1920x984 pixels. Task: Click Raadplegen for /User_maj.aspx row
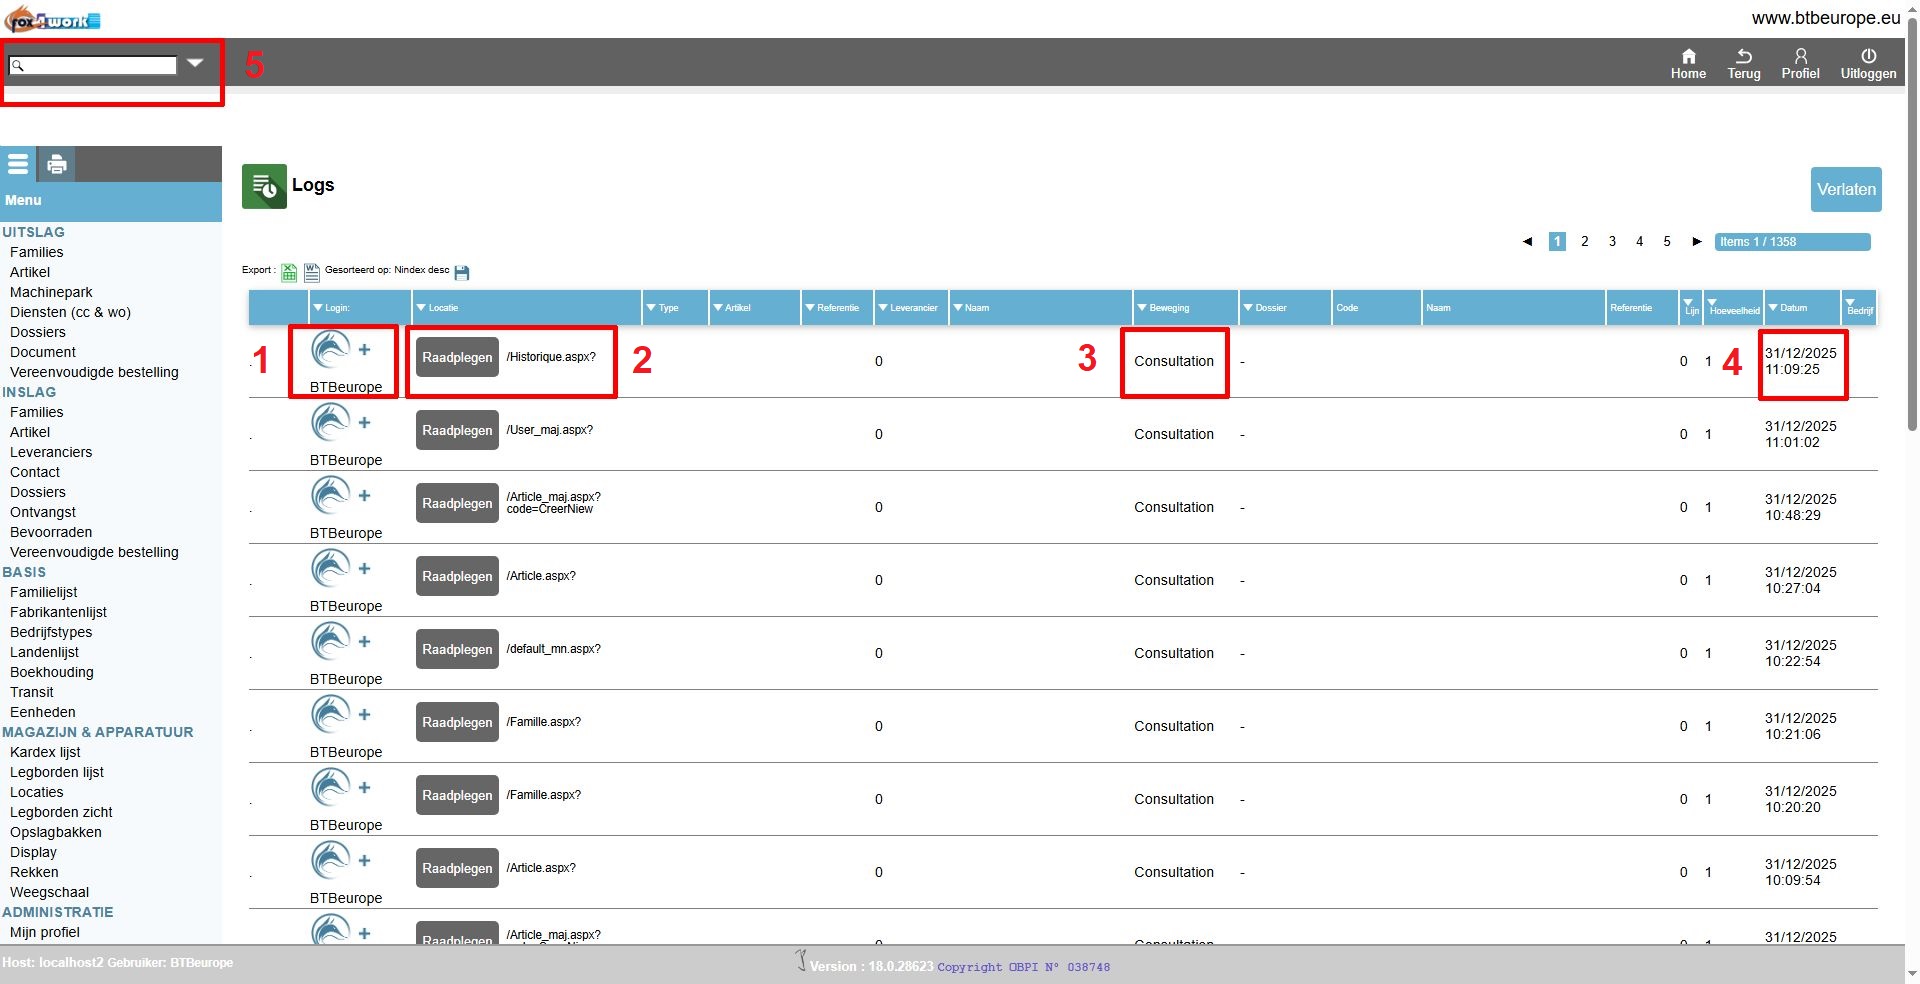point(457,430)
